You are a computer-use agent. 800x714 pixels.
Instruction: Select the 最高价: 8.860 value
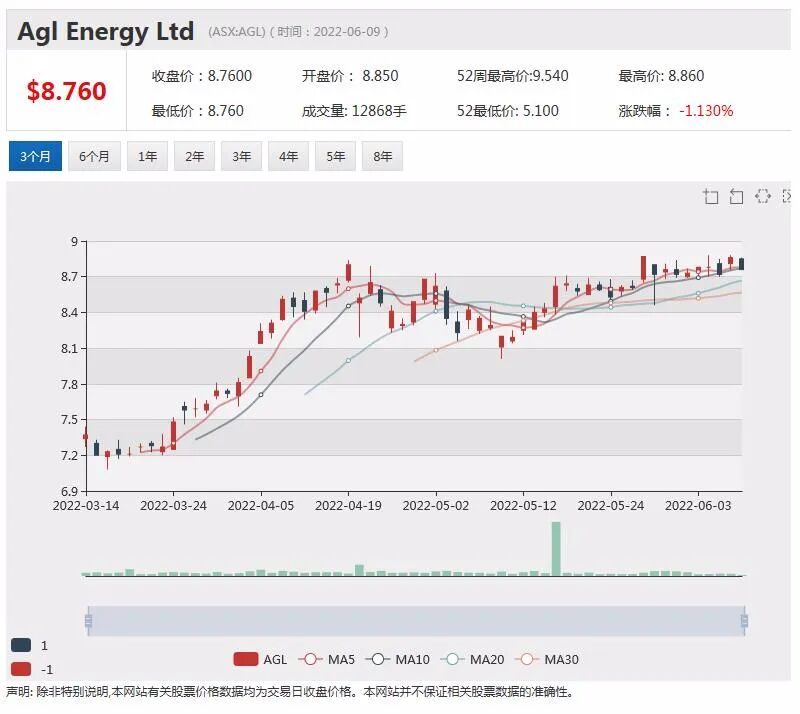click(x=661, y=76)
